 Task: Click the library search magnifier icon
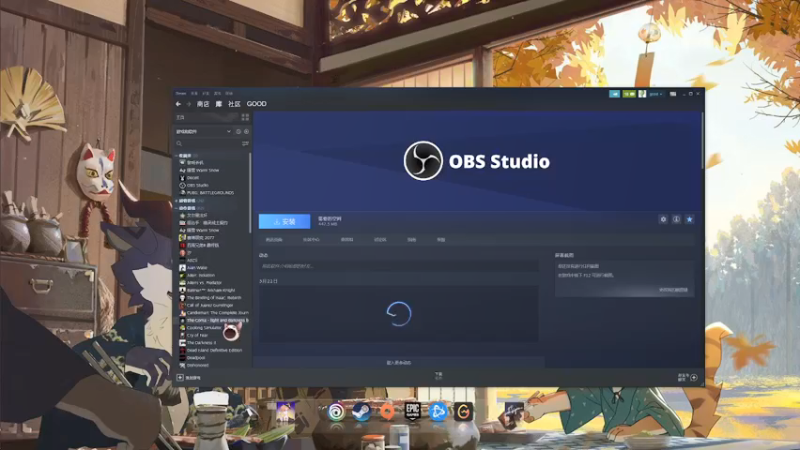click(179, 144)
